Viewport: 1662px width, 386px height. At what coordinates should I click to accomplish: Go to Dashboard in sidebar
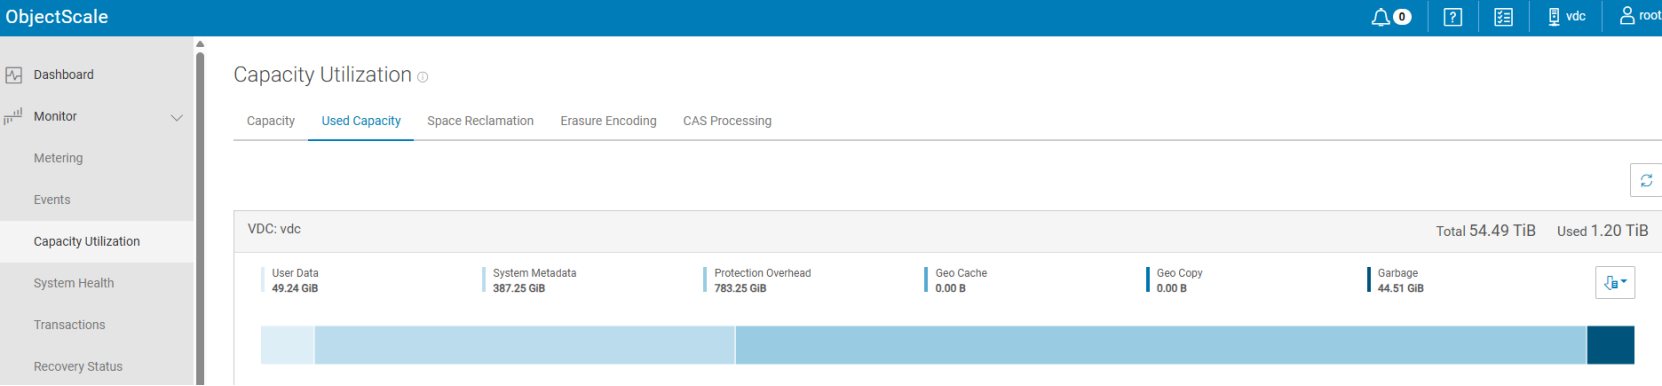point(64,75)
